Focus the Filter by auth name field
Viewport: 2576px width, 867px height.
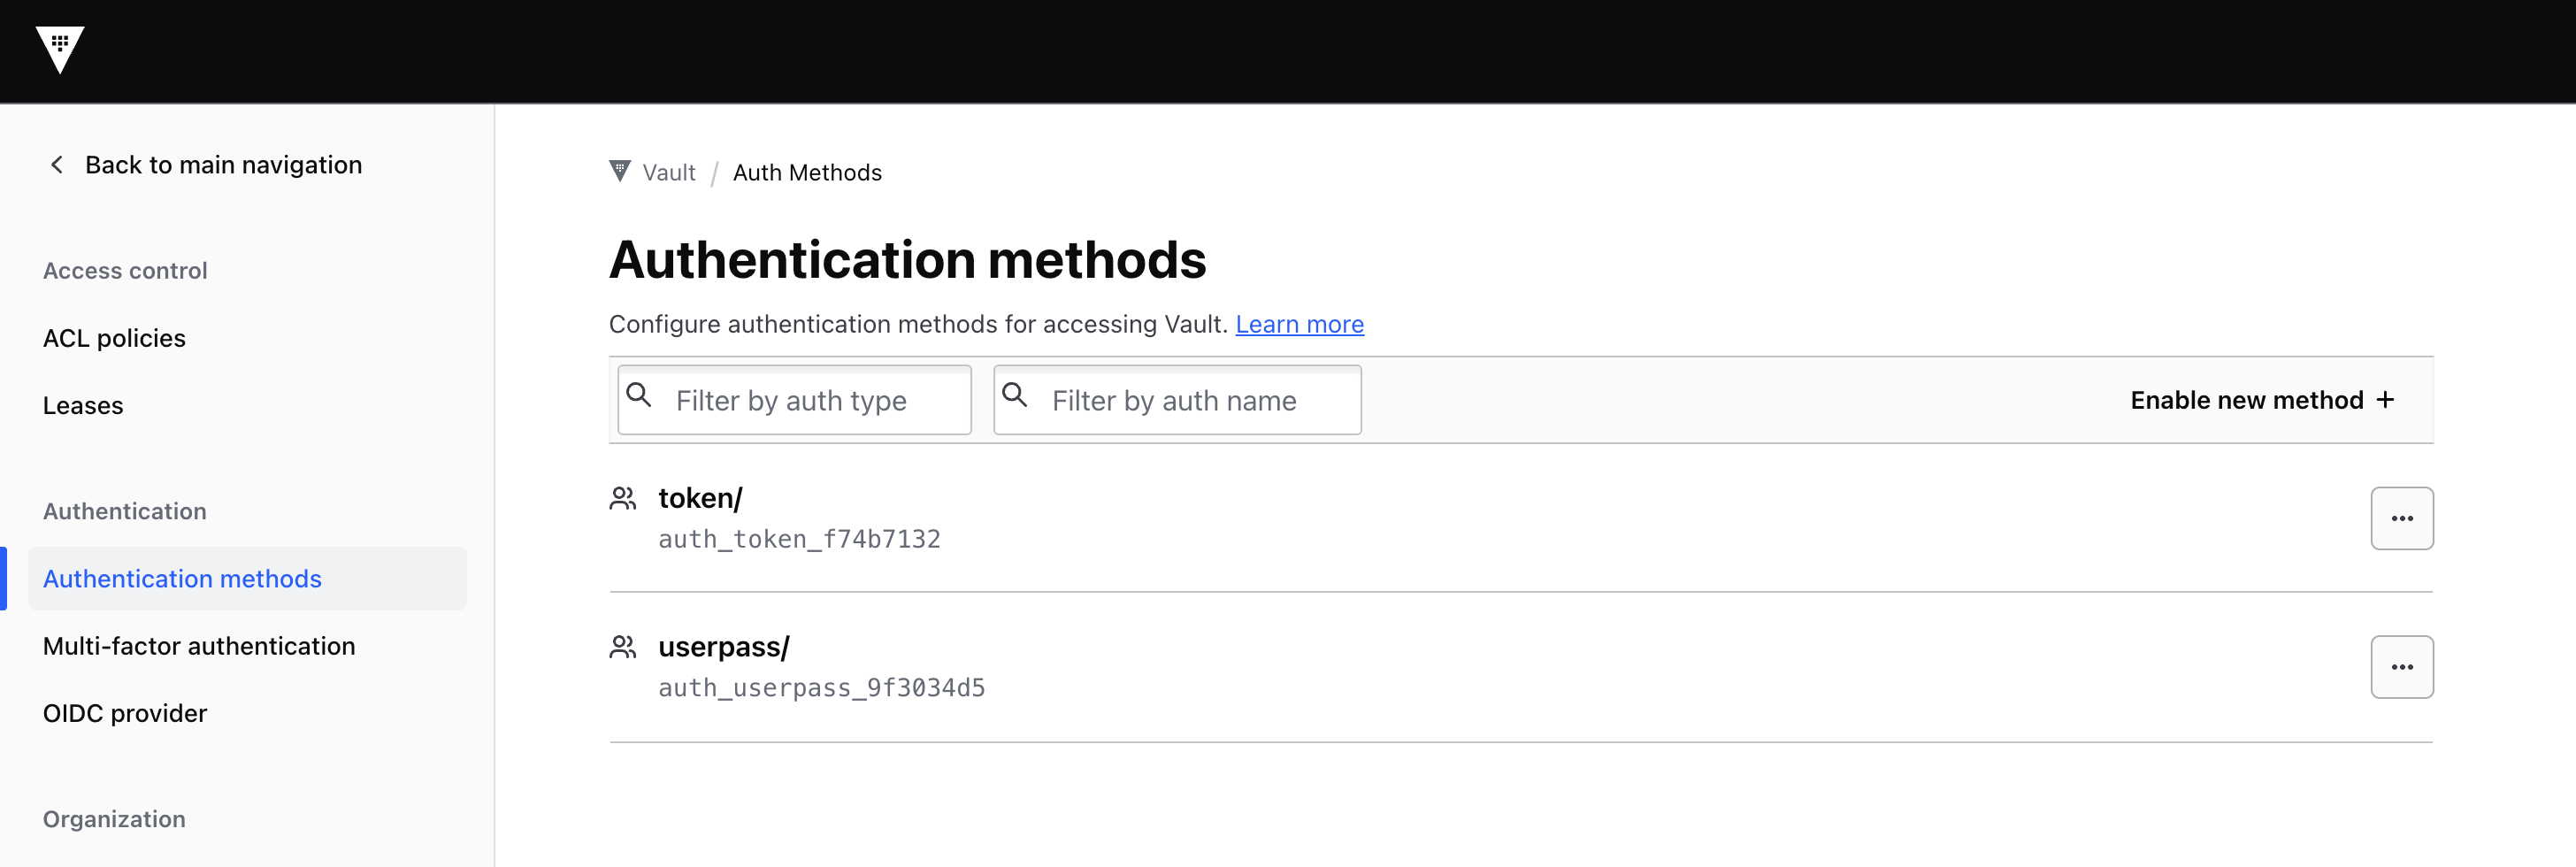pos(1177,400)
